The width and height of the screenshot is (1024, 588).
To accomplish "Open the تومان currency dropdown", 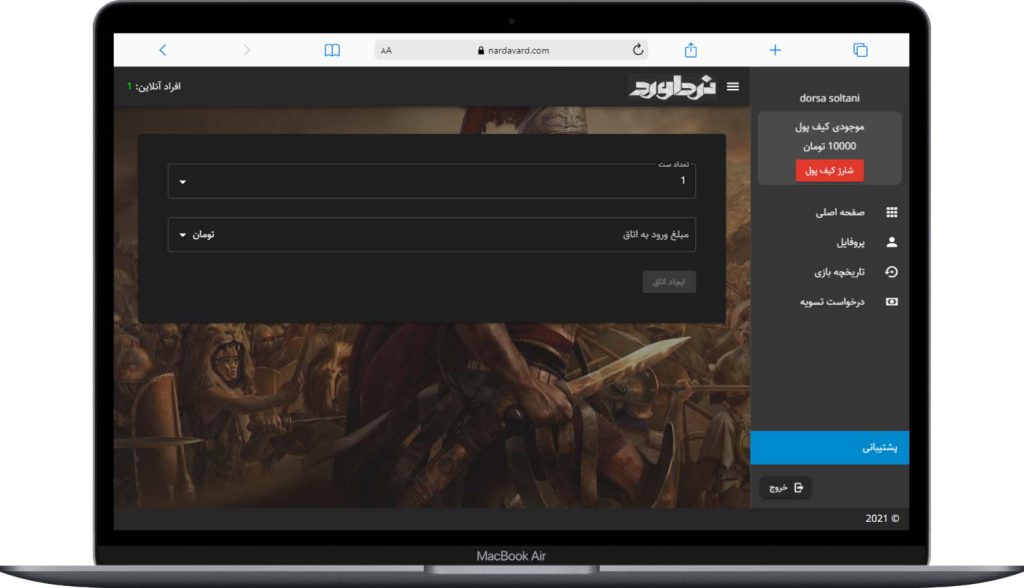I will pyautogui.click(x=196, y=235).
